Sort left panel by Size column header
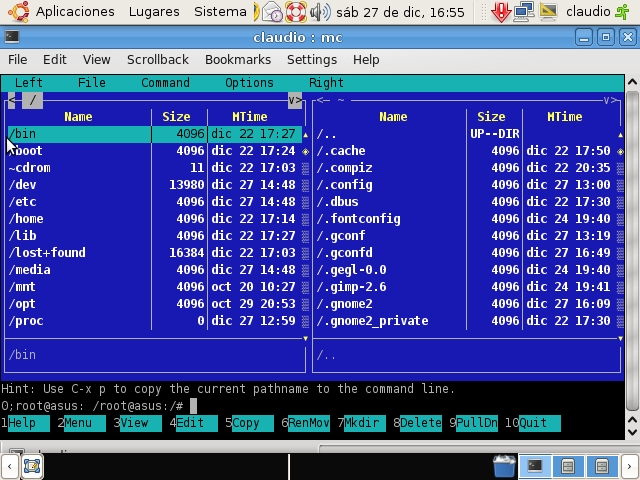This screenshot has height=480, width=640. coord(176,117)
